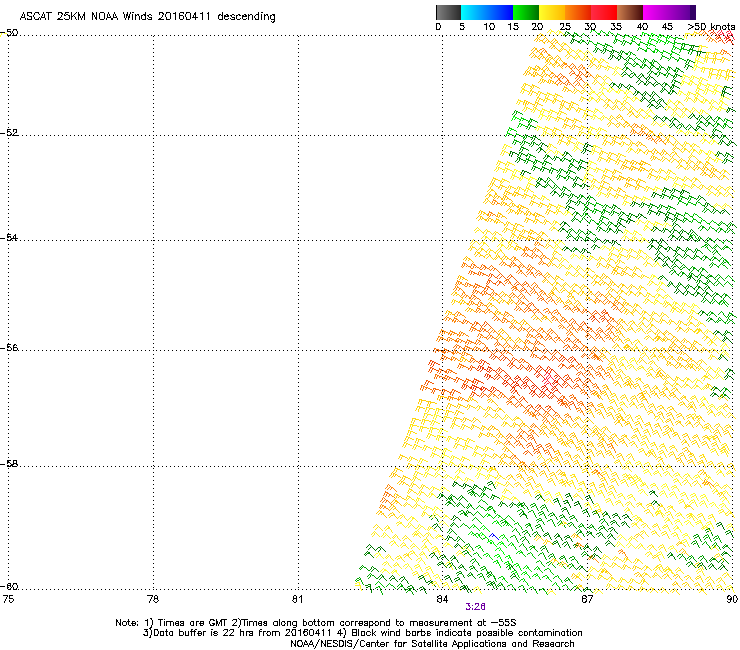This screenshot has width=740, height=650.
Task: Click the -54 latitude axis label
Action: pyautogui.click(x=9, y=237)
